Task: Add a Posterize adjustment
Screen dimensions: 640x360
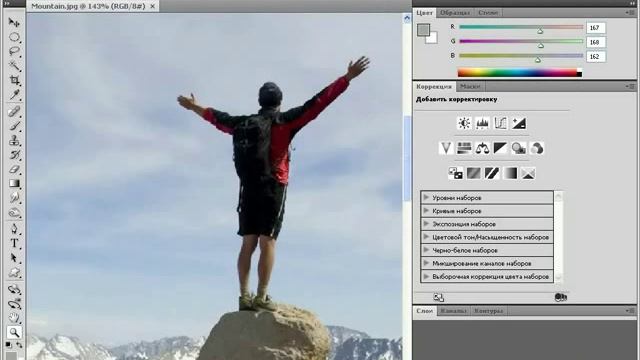Action: 473,173
